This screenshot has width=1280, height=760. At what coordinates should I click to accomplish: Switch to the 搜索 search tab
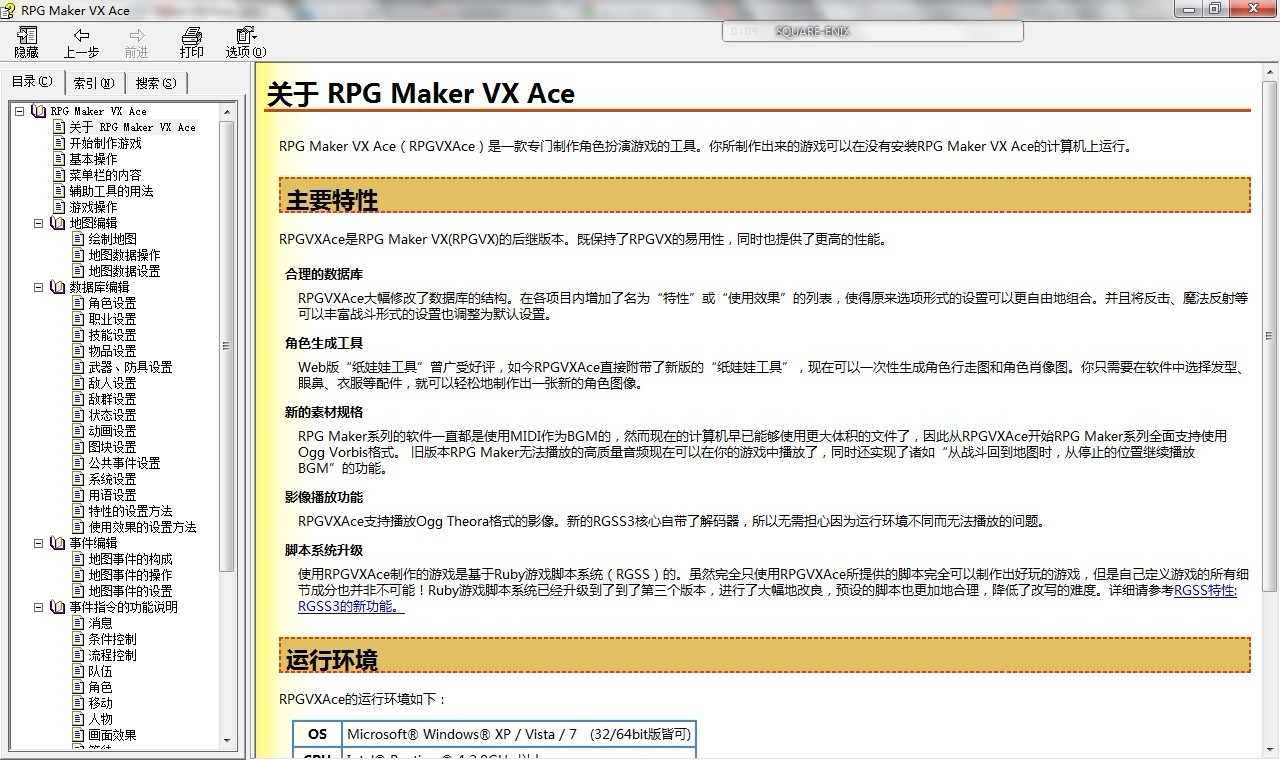(156, 83)
